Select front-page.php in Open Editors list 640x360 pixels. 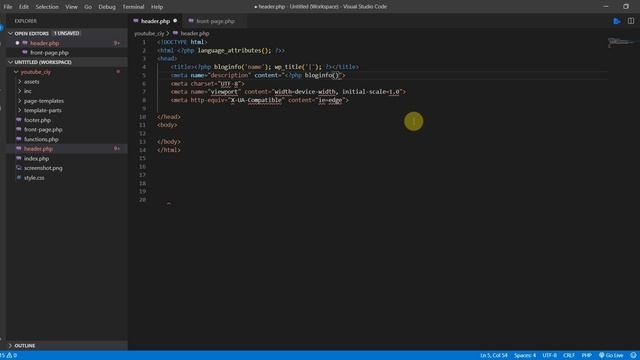click(49, 53)
